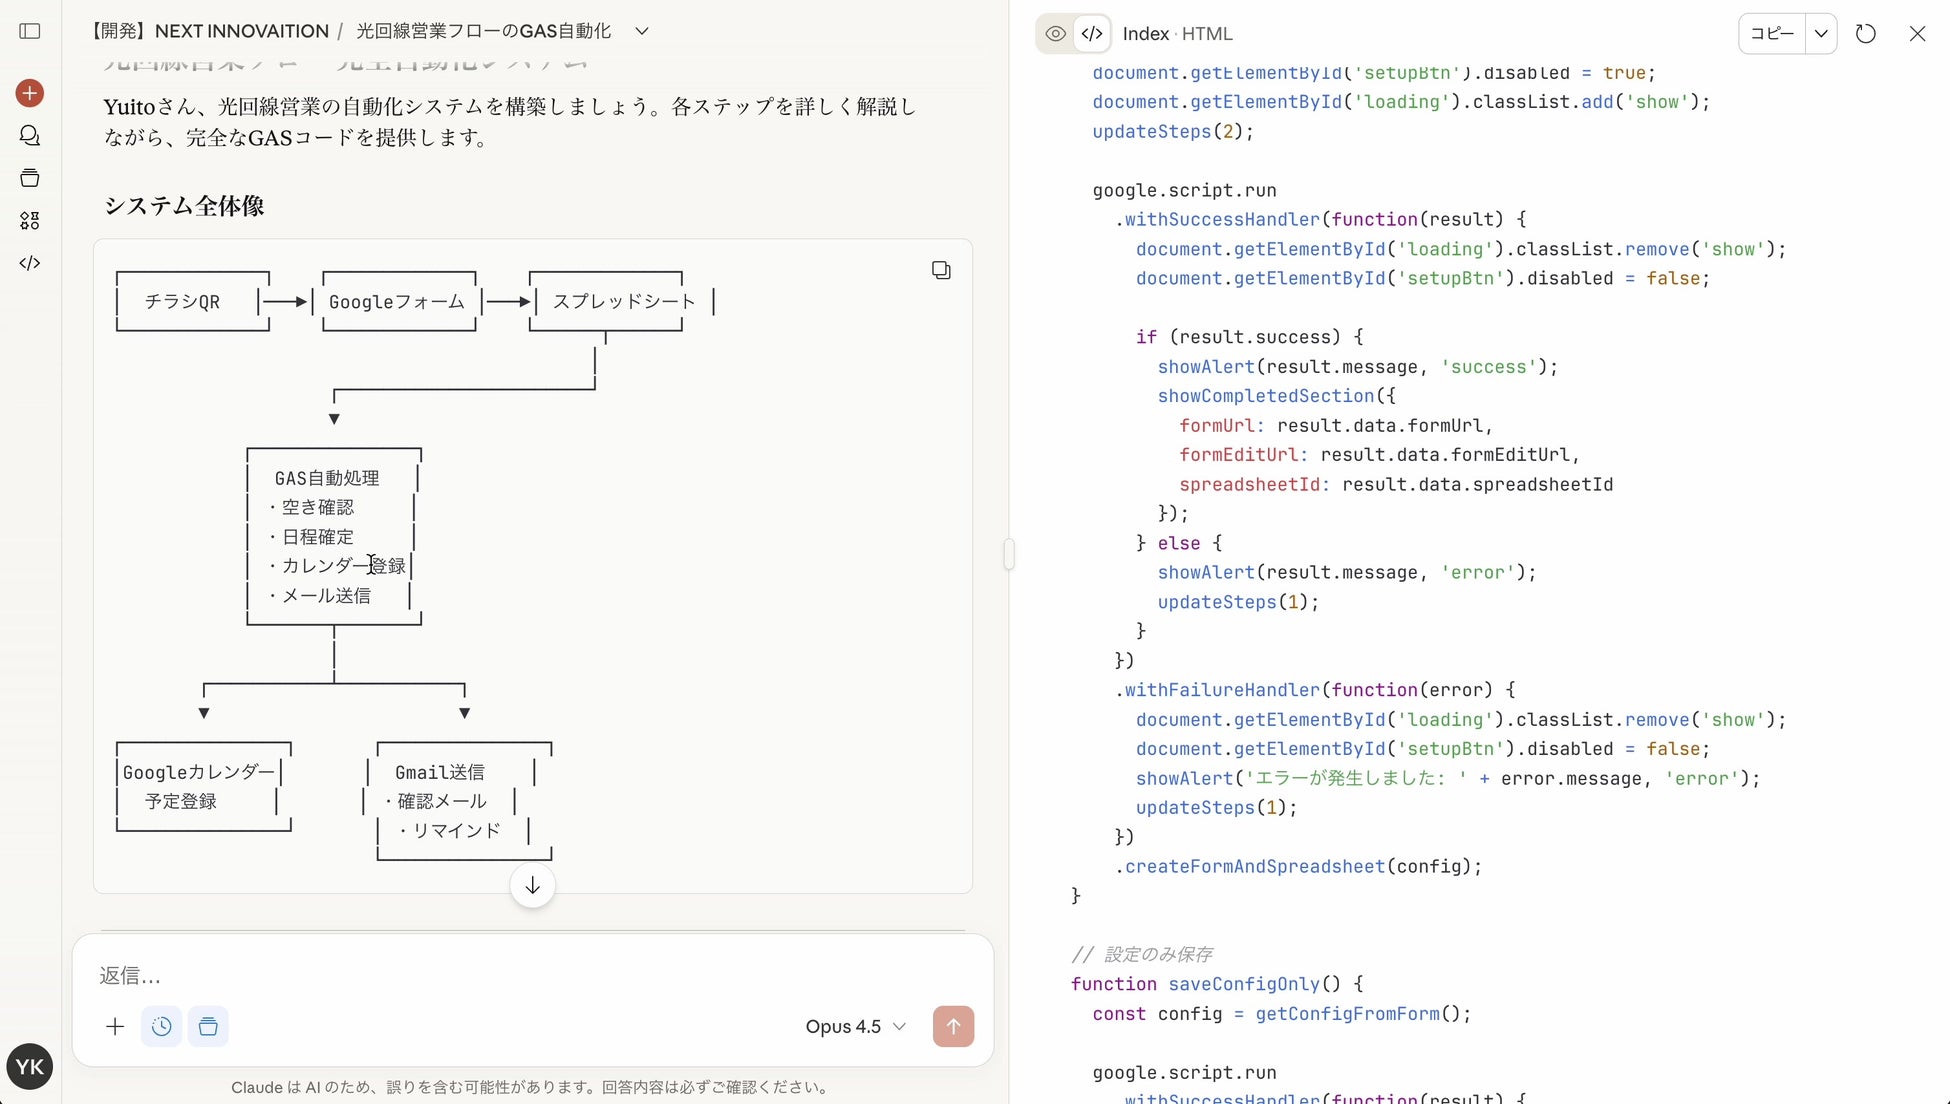Switch the artifact to code view
Screen dimensions: 1950x1104
[x=1092, y=34]
